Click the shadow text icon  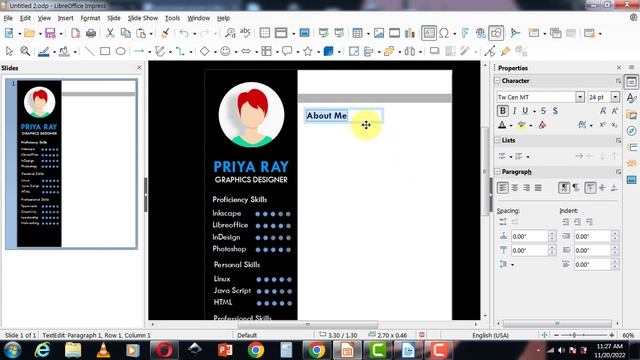point(555,111)
